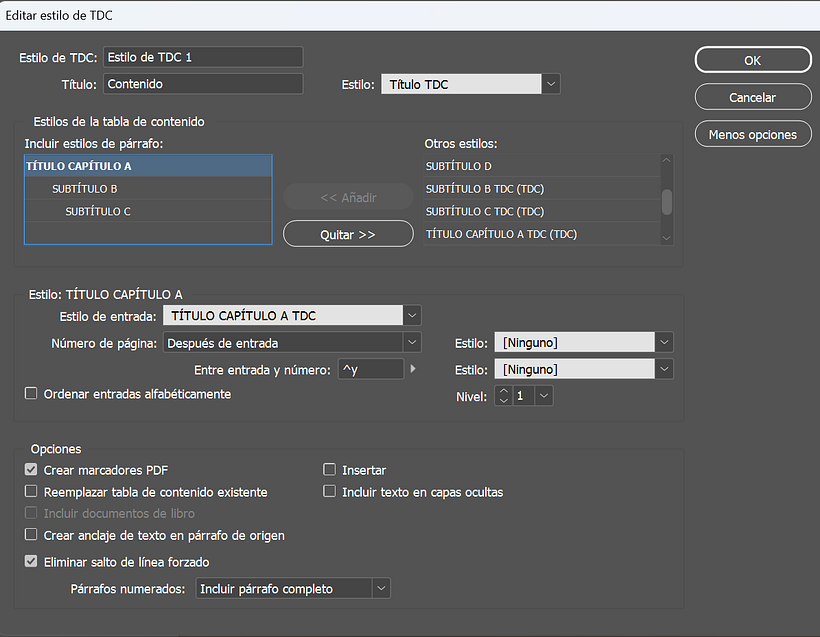
Task: Click the Otros estilos scrollbar thumb
Action: pos(667,202)
